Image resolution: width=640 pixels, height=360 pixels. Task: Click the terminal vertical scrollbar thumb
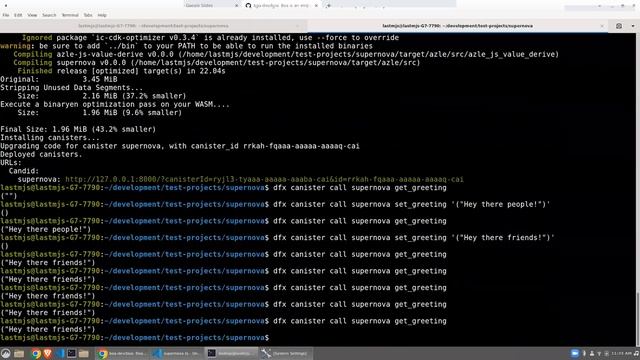tap(638, 318)
